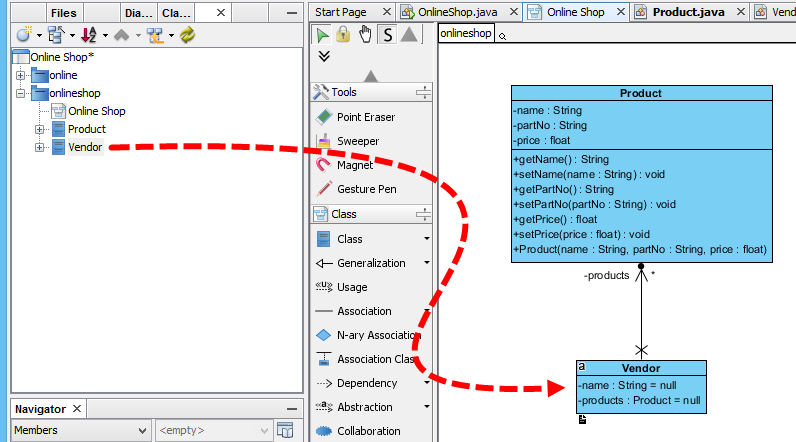Toggle the padlock lock icon
The image size is (796, 442).
(x=343, y=35)
